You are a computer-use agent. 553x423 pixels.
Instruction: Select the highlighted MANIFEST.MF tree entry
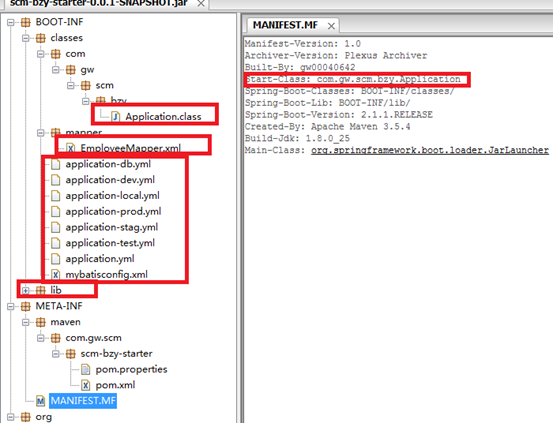coord(83,401)
